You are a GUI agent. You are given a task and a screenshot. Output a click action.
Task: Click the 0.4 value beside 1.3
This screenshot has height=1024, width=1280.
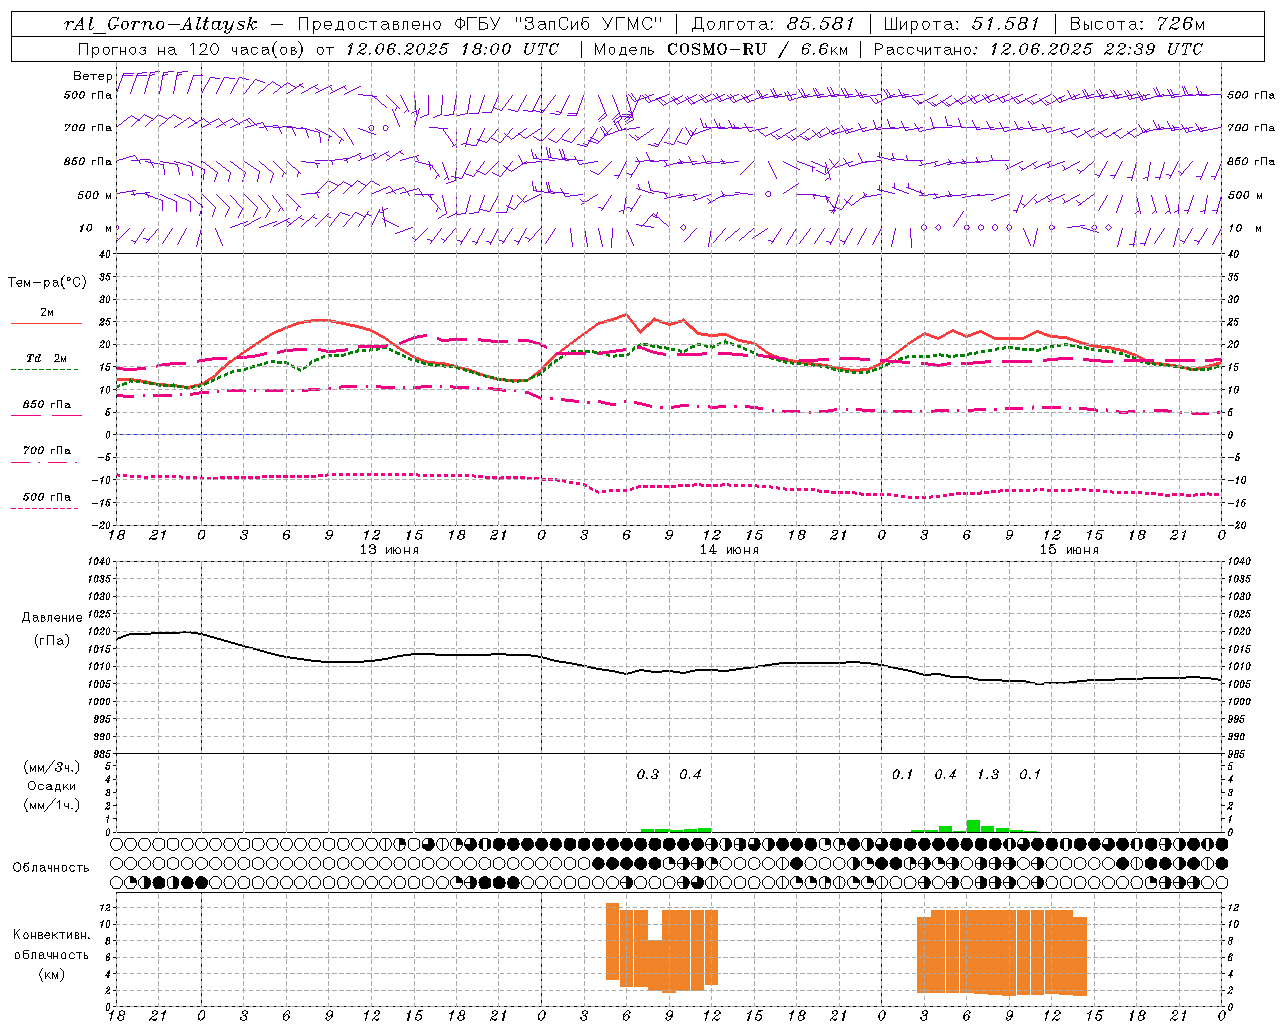[x=945, y=774]
